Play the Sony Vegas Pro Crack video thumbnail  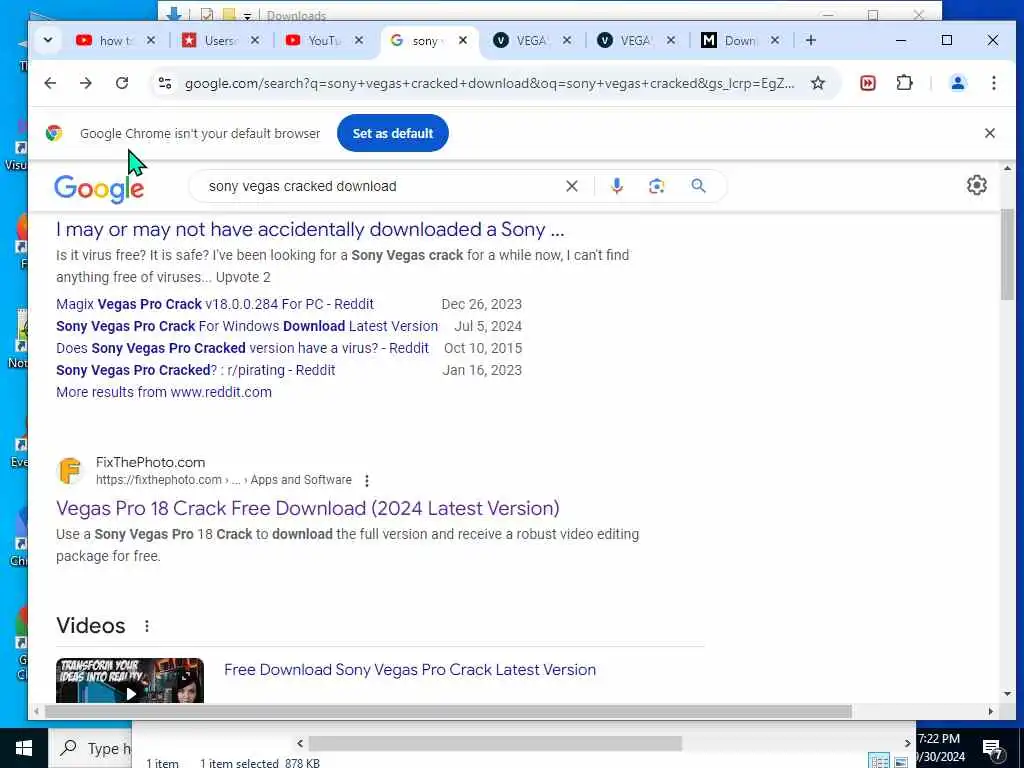pyautogui.click(x=130, y=680)
